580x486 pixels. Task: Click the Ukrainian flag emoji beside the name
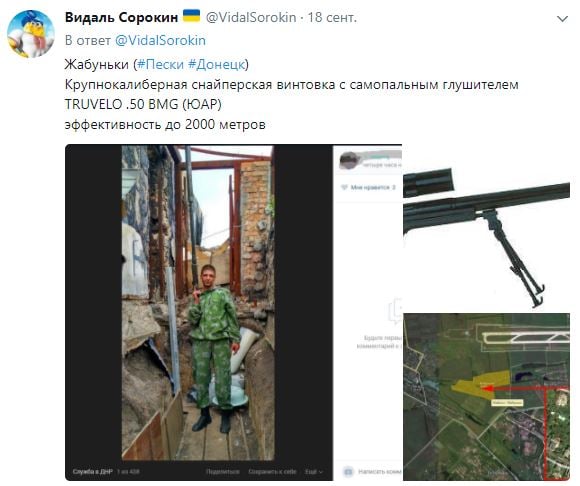click(x=192, y=16)
